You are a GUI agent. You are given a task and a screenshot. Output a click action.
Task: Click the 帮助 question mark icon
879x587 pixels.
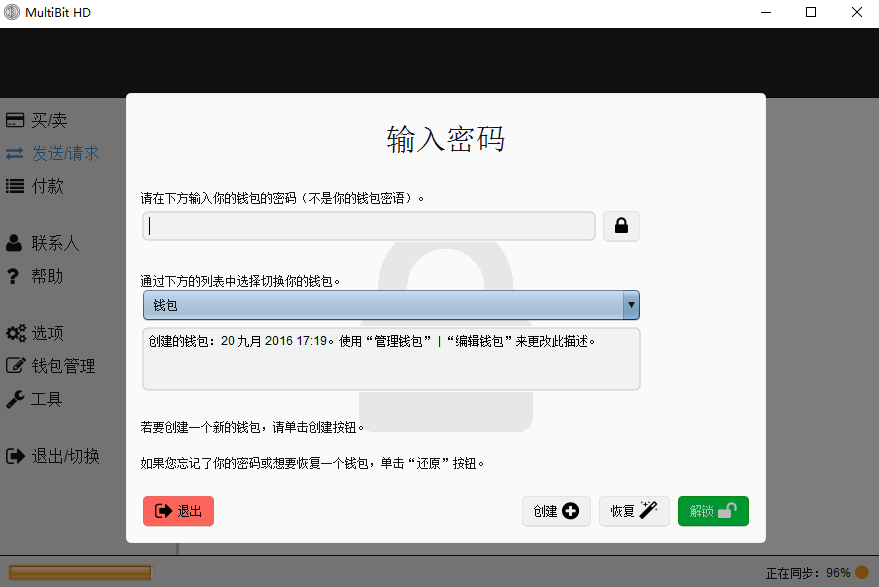[13, 276]
